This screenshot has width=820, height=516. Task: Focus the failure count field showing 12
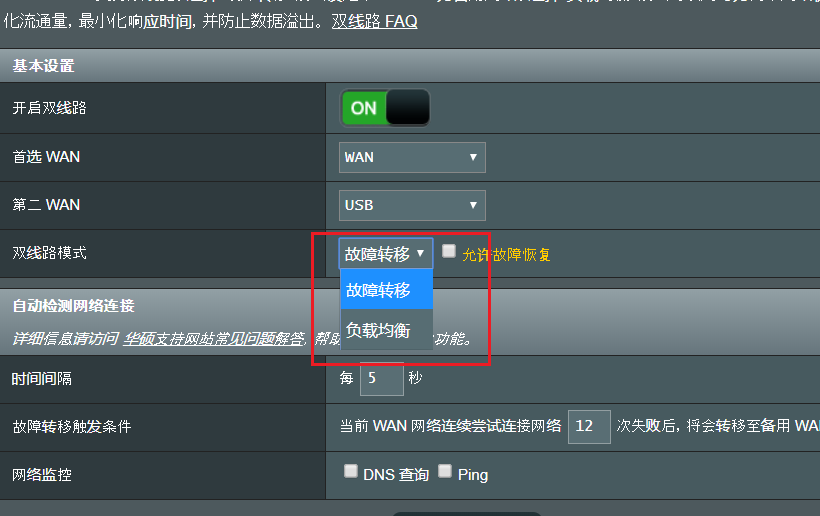[x=589, y=427]
